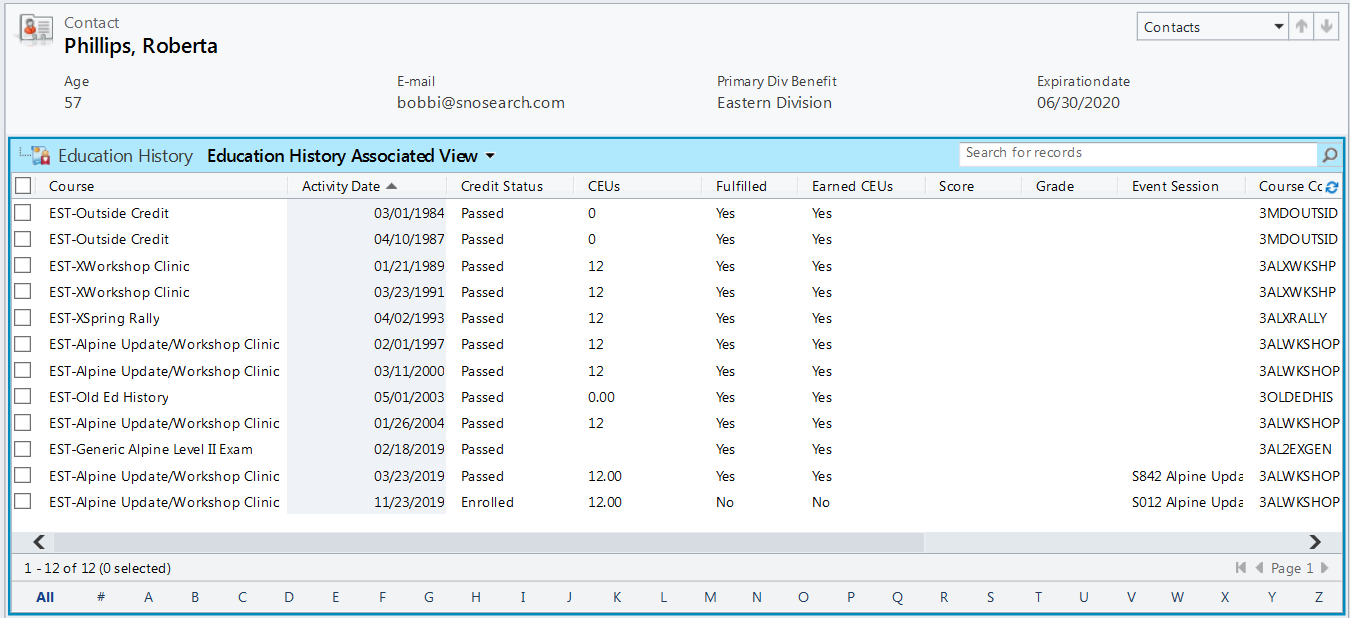
Task: Filter records by letter A
Action: [148, 597]
